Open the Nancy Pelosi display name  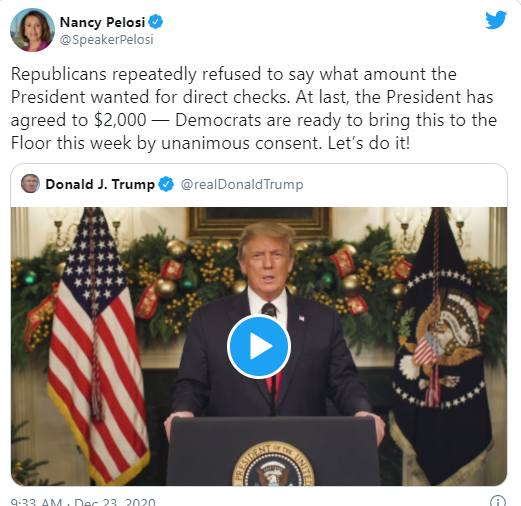[x=102, y=22]
